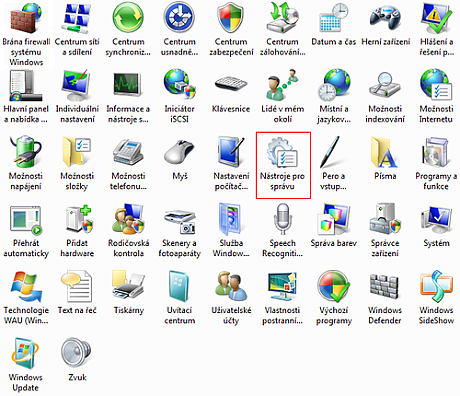This screenshot has width=460, height=396.
Task: Open Informace a nástroje s... icon
Action: (128, 85)
